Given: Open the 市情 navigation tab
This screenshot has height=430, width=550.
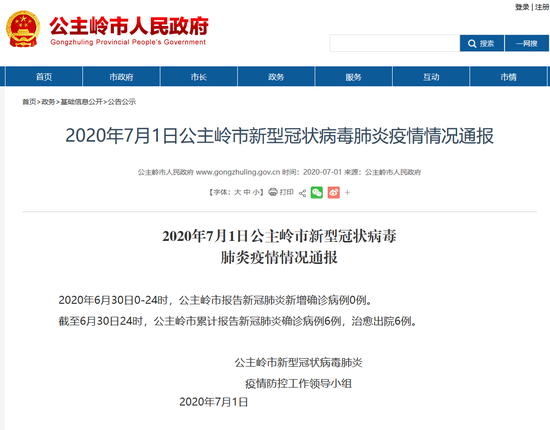Looking at the screenshot, I should [509, 76].
